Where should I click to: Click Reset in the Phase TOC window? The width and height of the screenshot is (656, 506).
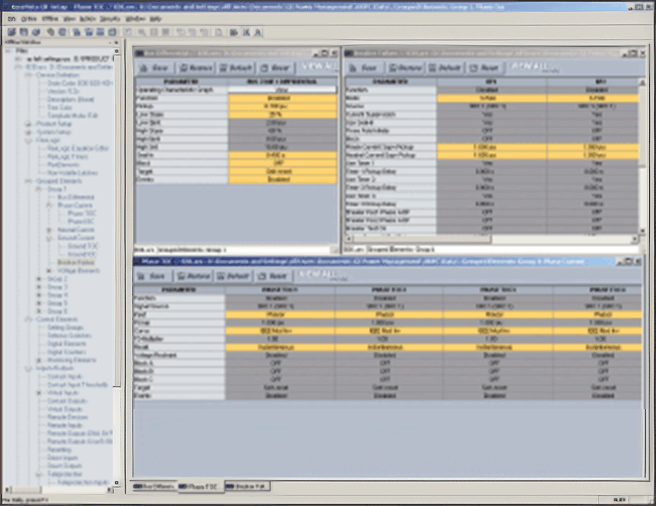click(x=273, y=276)
